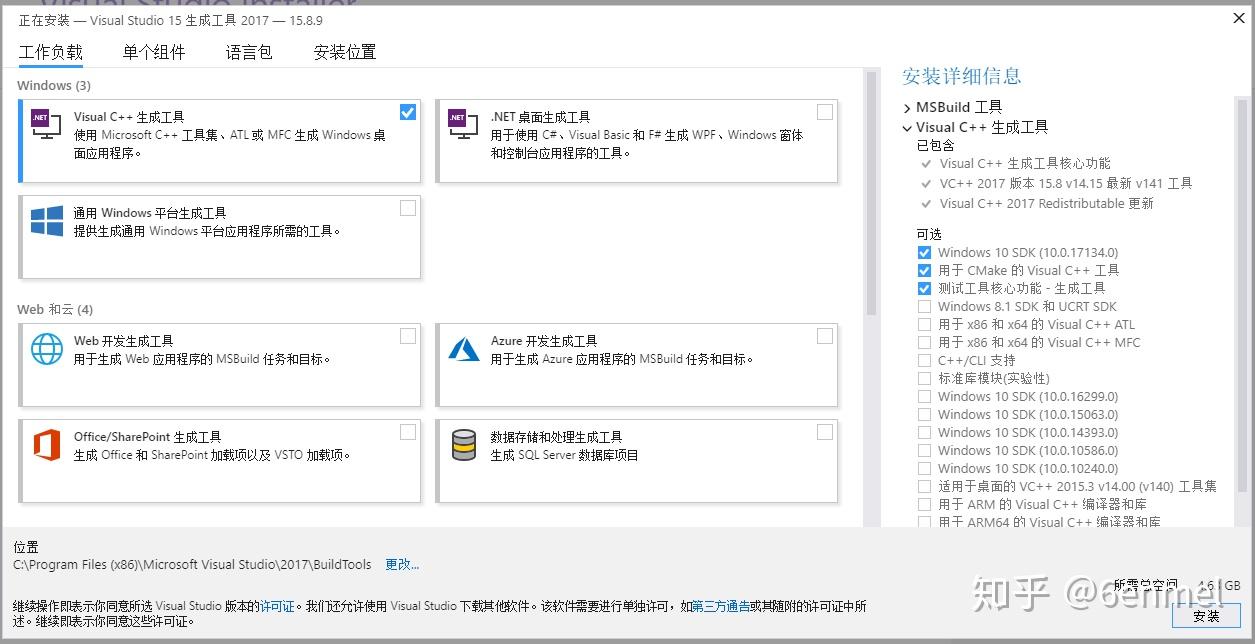
Task: Click the 更改... link for install location
Action: tap(402, 565)
